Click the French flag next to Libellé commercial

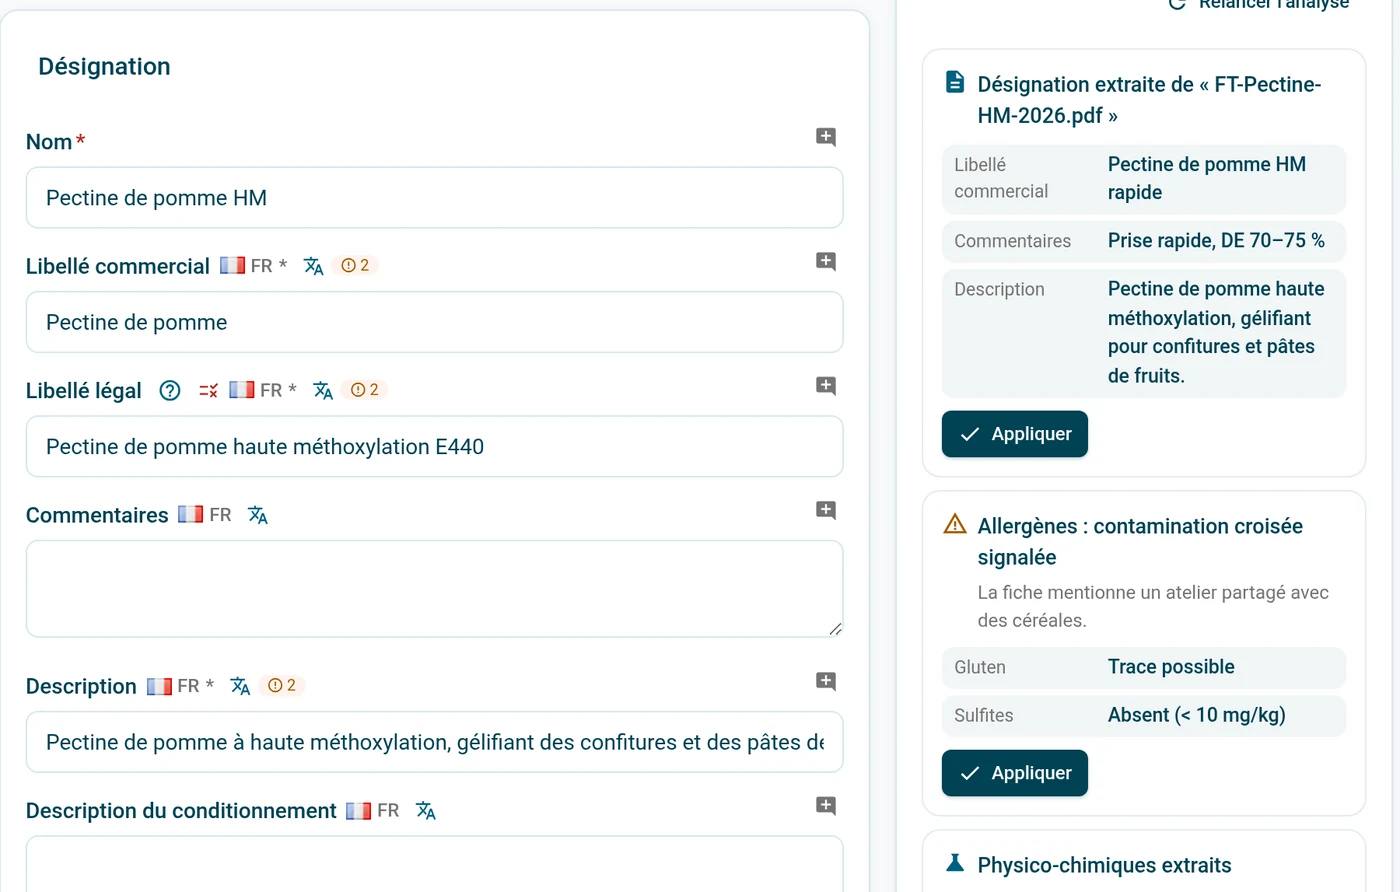[232, 265]
